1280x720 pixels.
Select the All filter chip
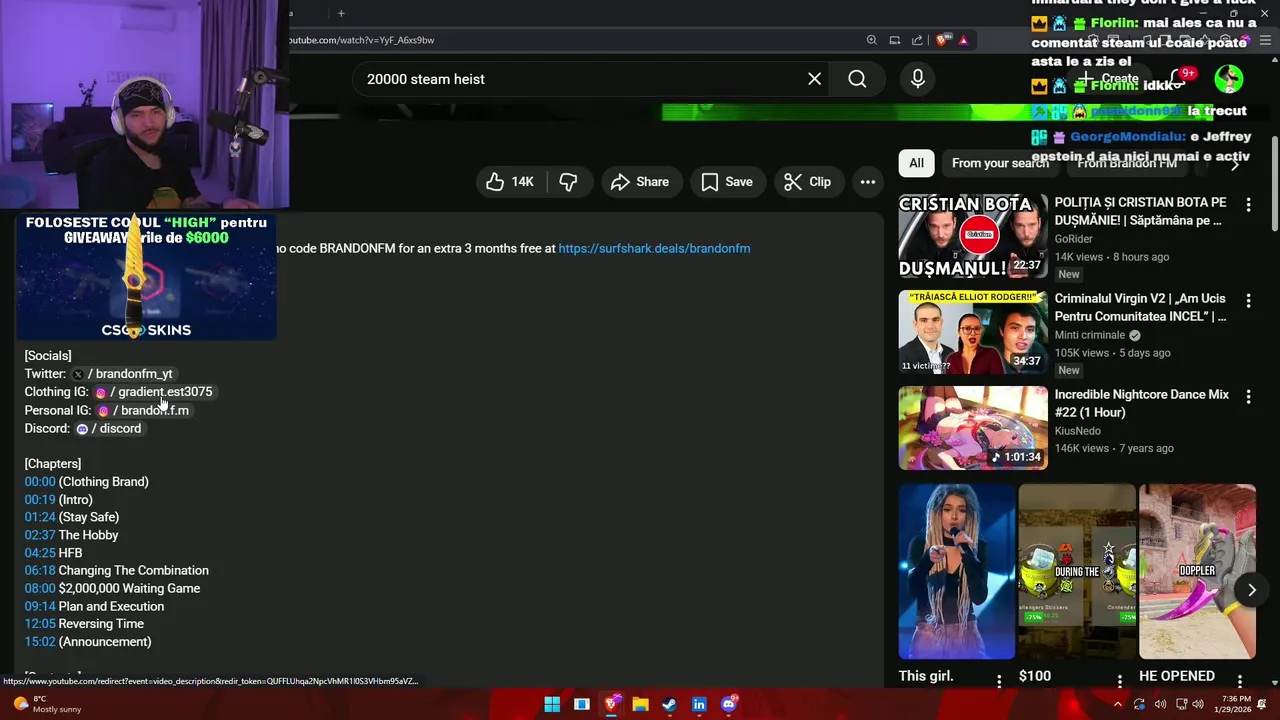[x=916, y=163]
